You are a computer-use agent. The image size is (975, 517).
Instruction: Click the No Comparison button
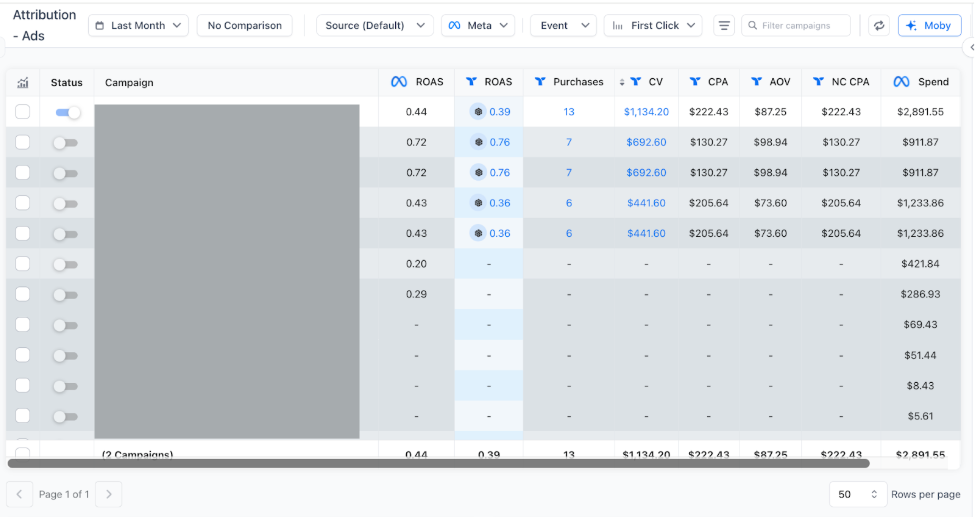click(x=244, y=26)
